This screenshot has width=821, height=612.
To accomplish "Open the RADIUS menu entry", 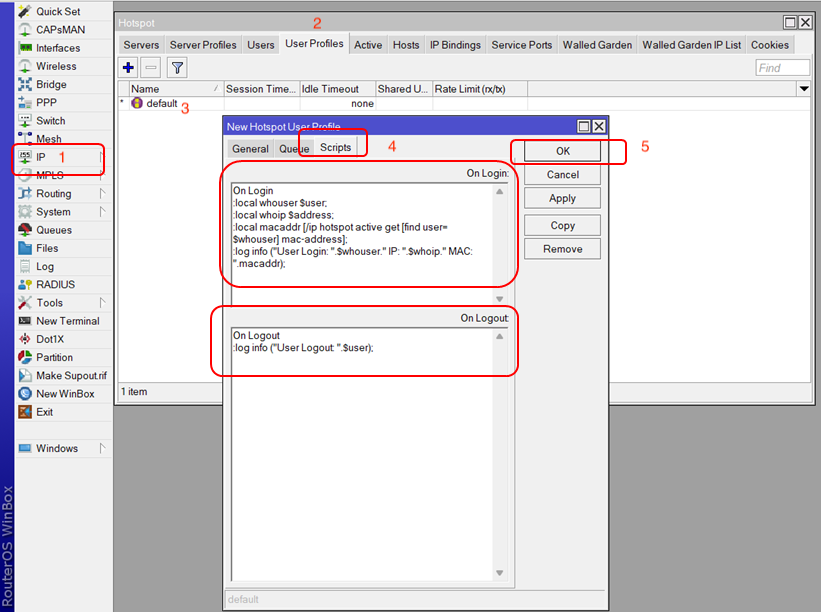I will (56, 284).
